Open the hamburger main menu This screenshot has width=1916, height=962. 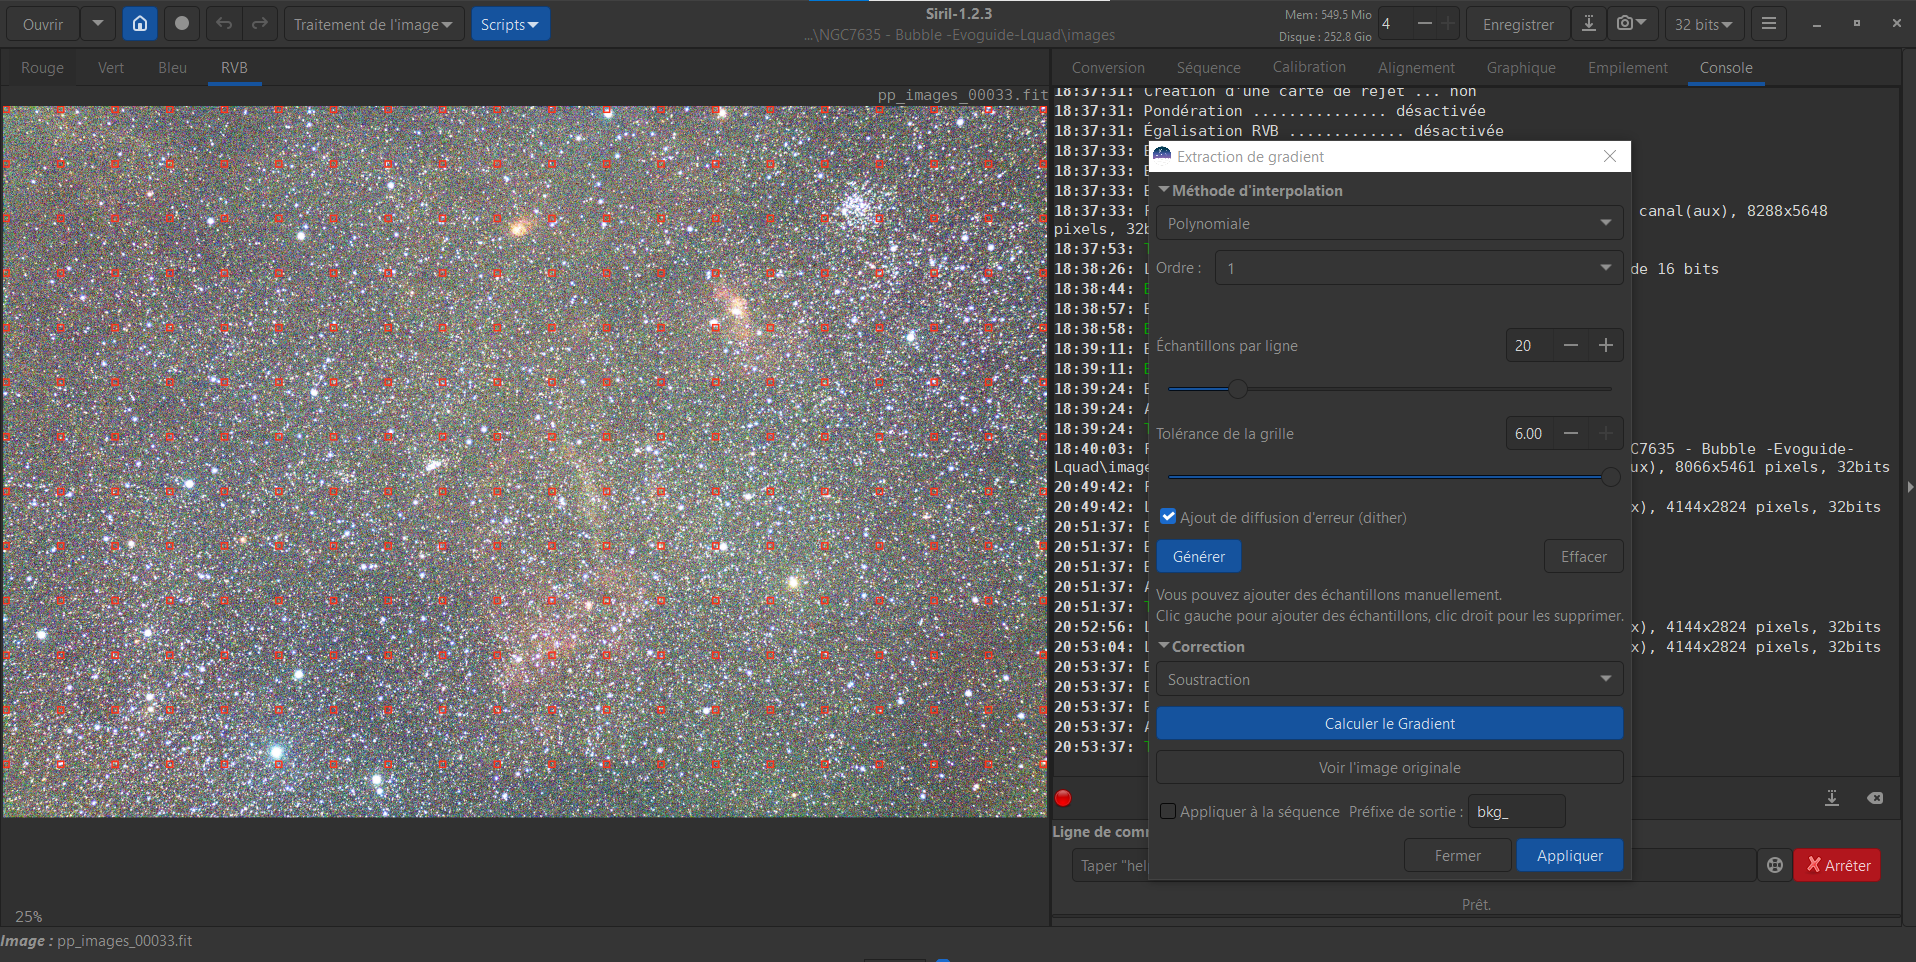pos(1768,24)
